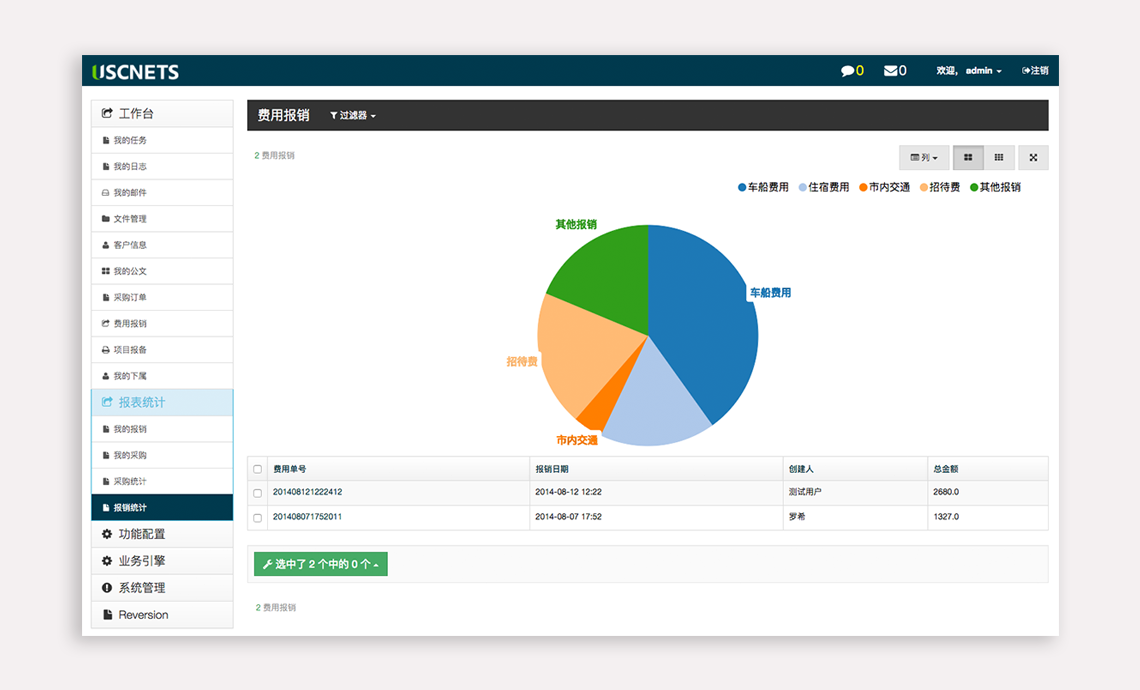Open the 过滤器 filter dropdown
Screen dimensions: 1140x690
click(353, 116)
